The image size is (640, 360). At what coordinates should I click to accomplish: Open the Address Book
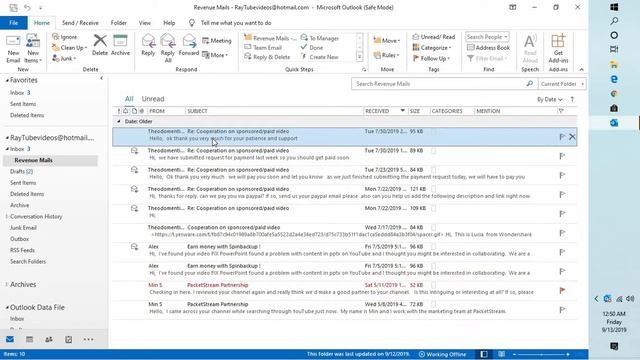point(488,48)
